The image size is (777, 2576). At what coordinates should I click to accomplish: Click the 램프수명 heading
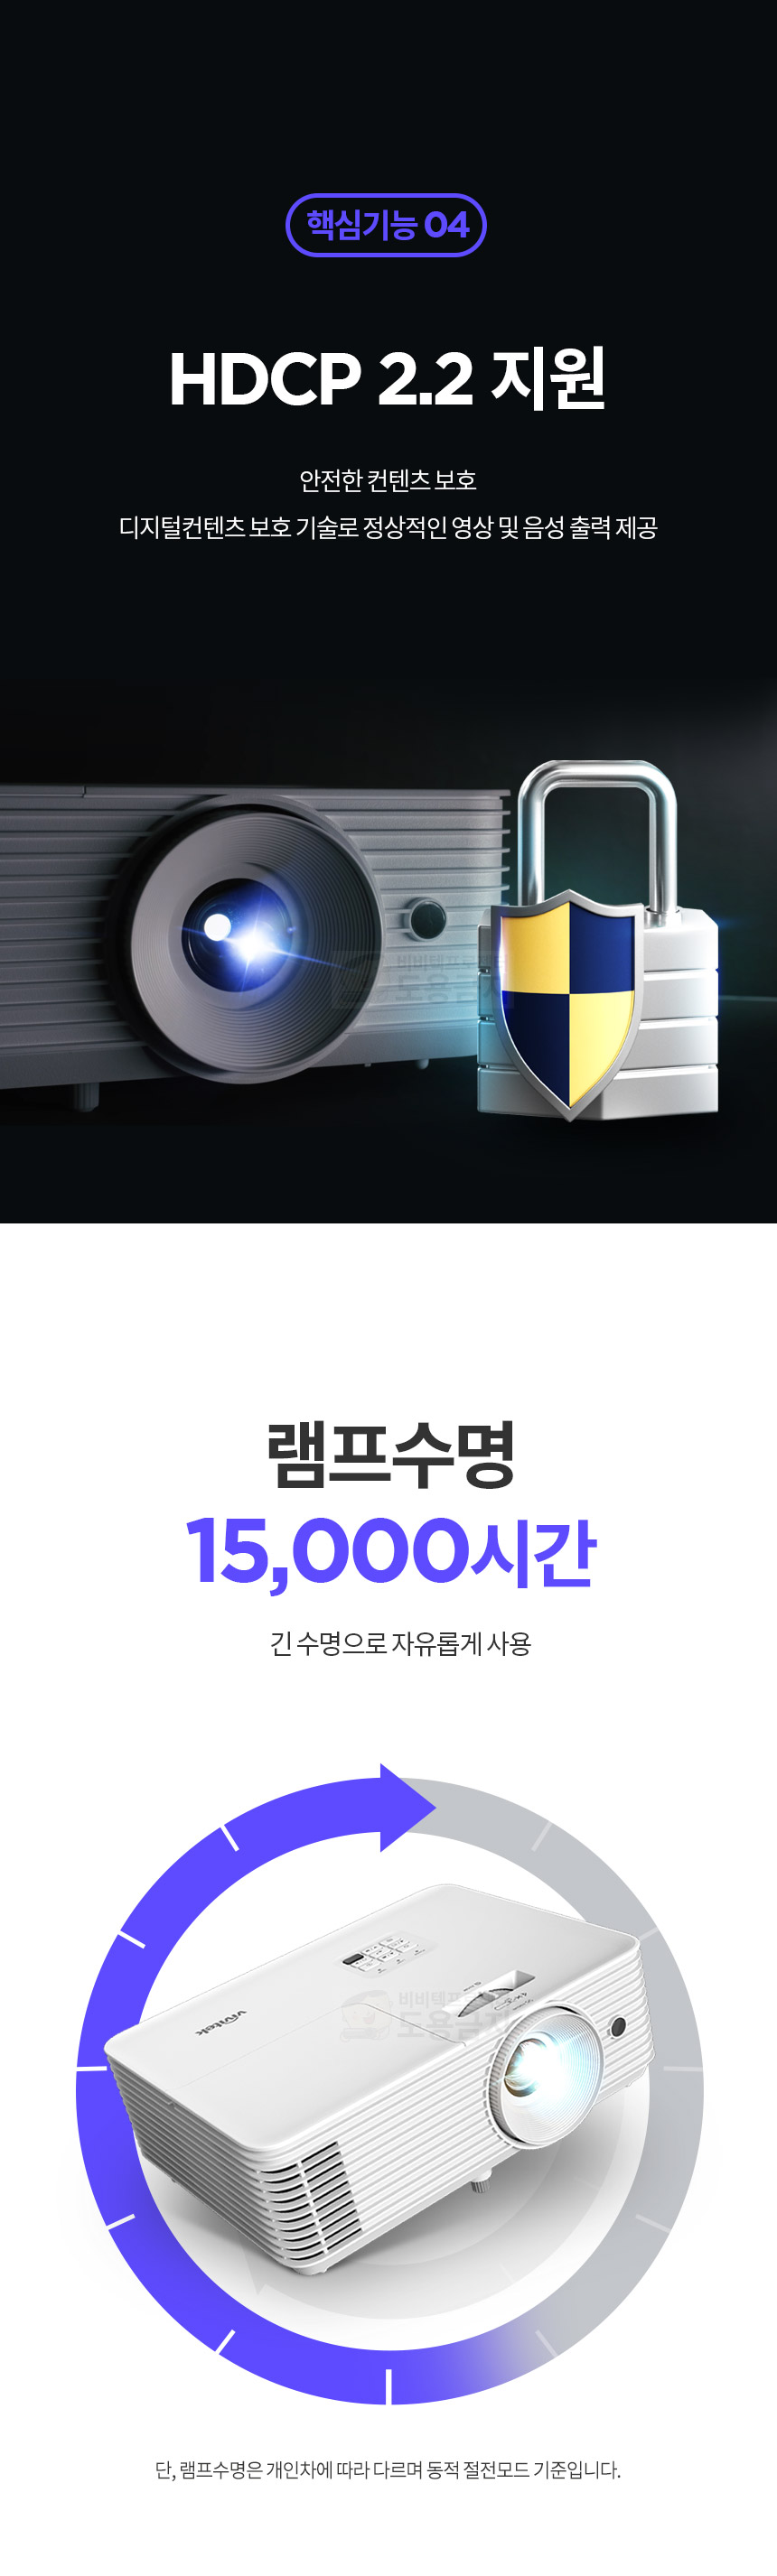click(390, 1453)
